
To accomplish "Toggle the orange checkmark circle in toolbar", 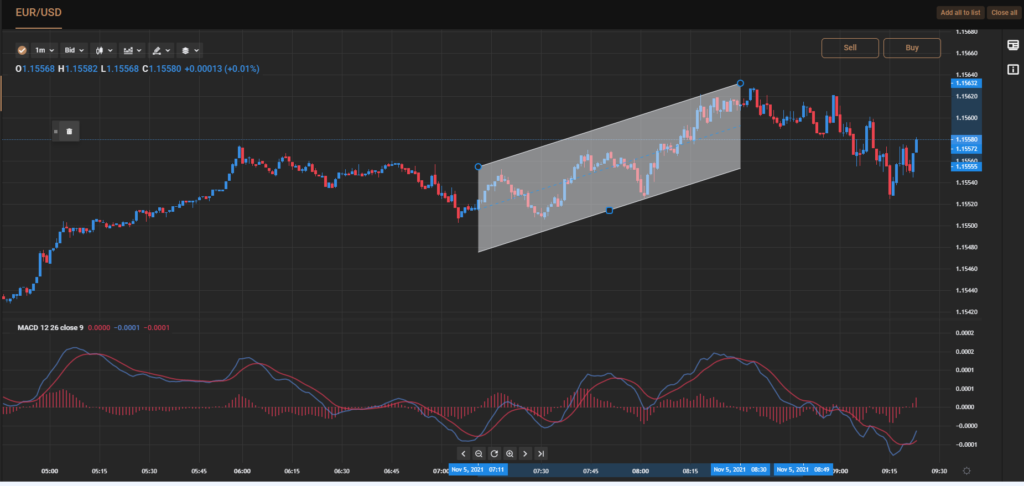I will coord(22,49).
